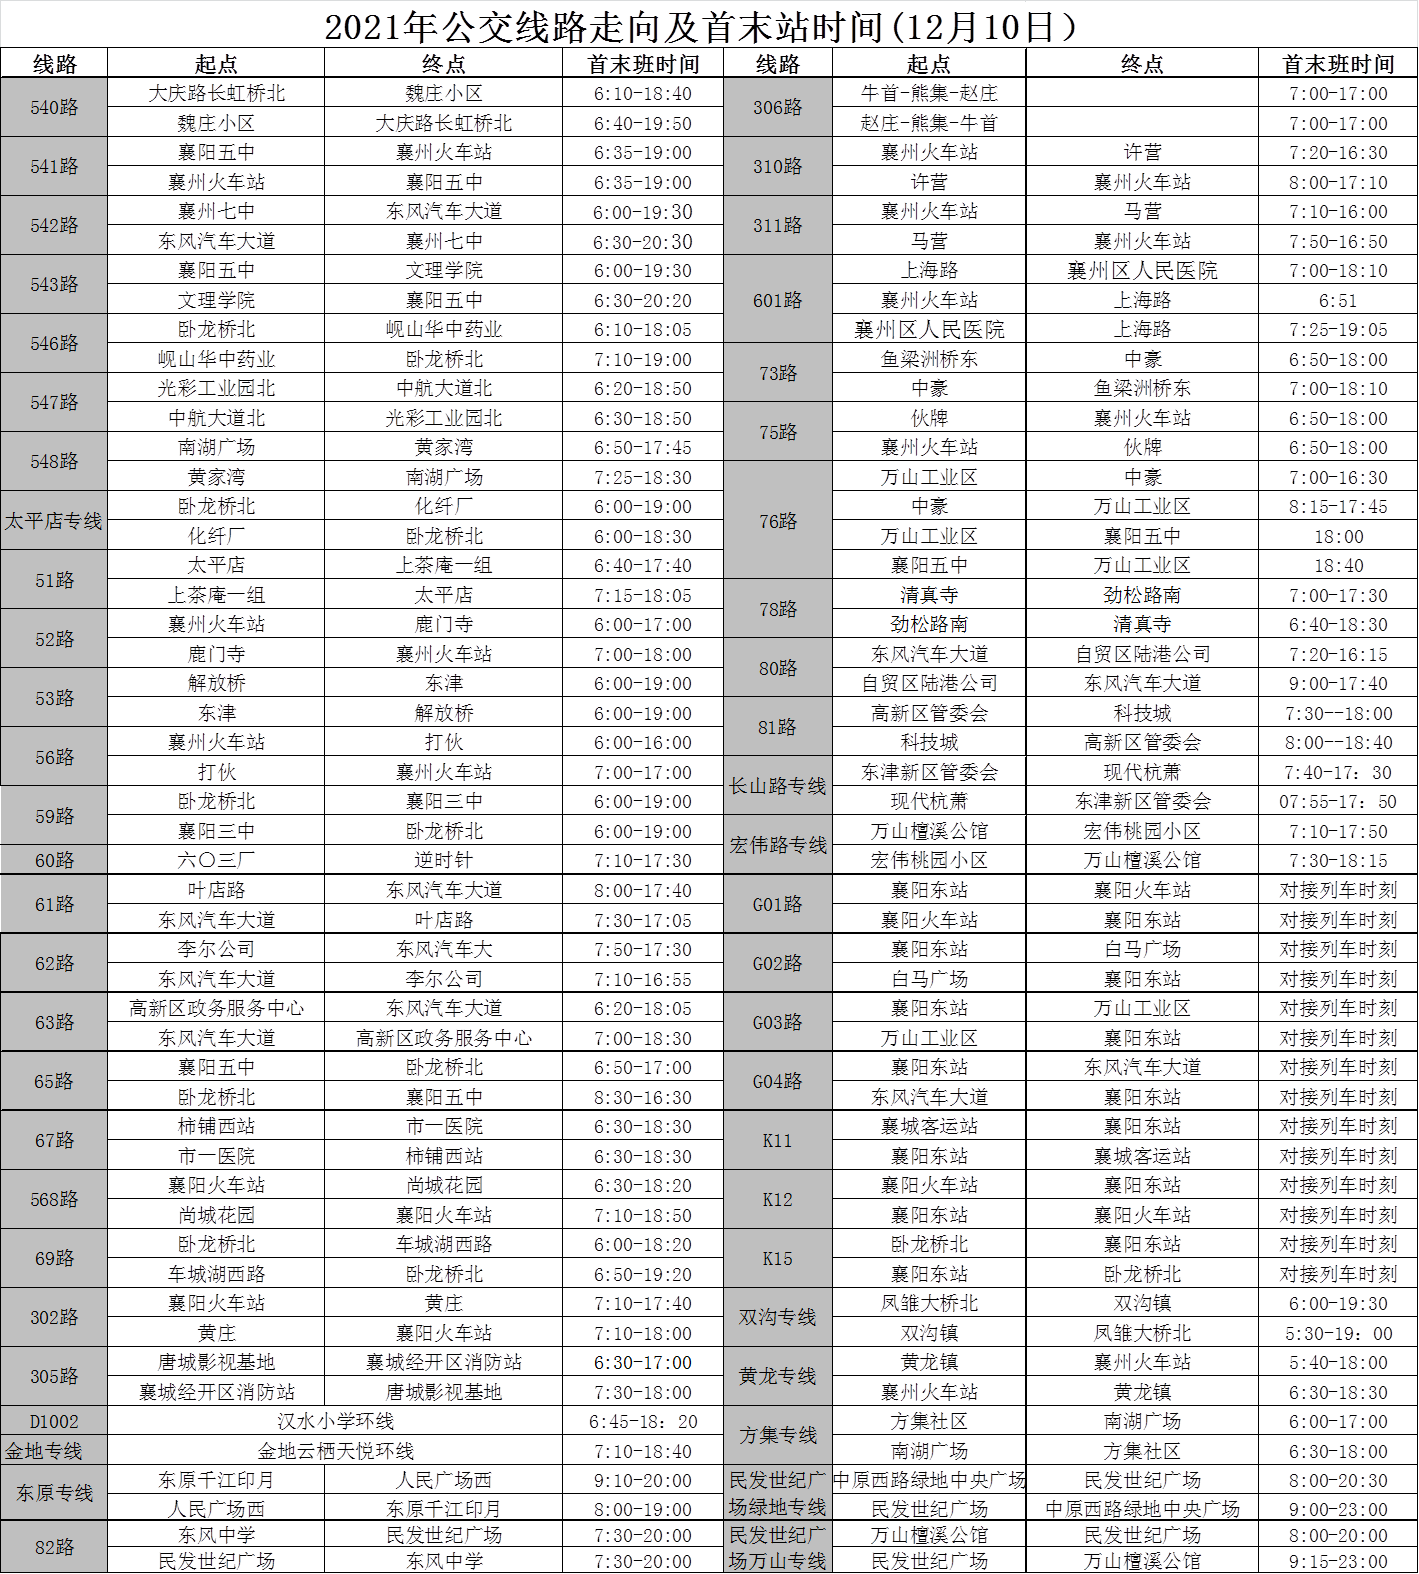Select the 宏伟路专线 route cell
The width and height of the screenshot is (1419, 1574).
click(x=777, y=845)
